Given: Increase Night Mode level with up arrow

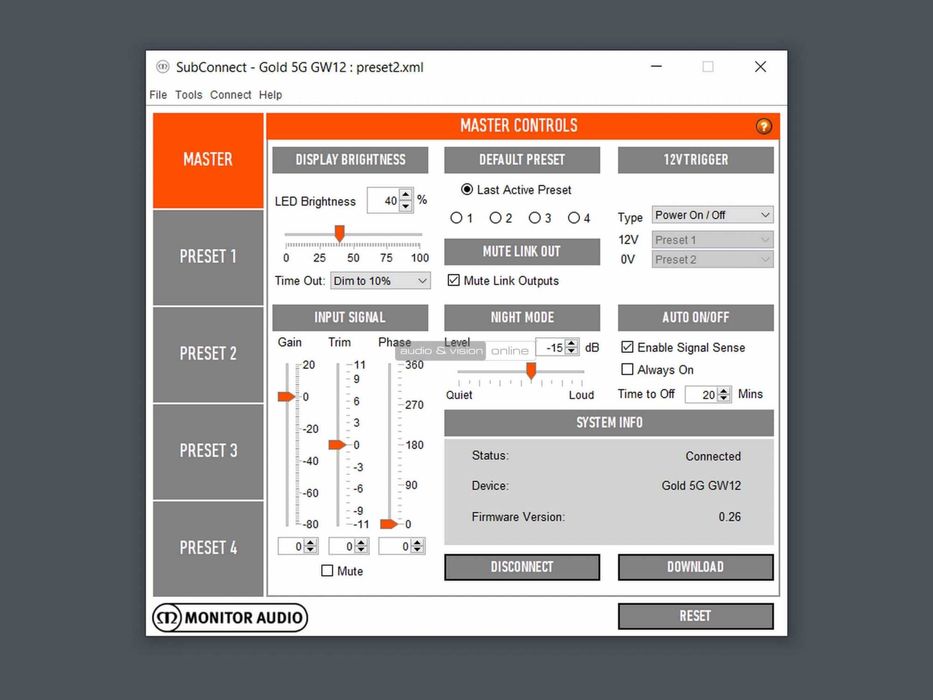Looking at the screenshot, I should (572, 343).
